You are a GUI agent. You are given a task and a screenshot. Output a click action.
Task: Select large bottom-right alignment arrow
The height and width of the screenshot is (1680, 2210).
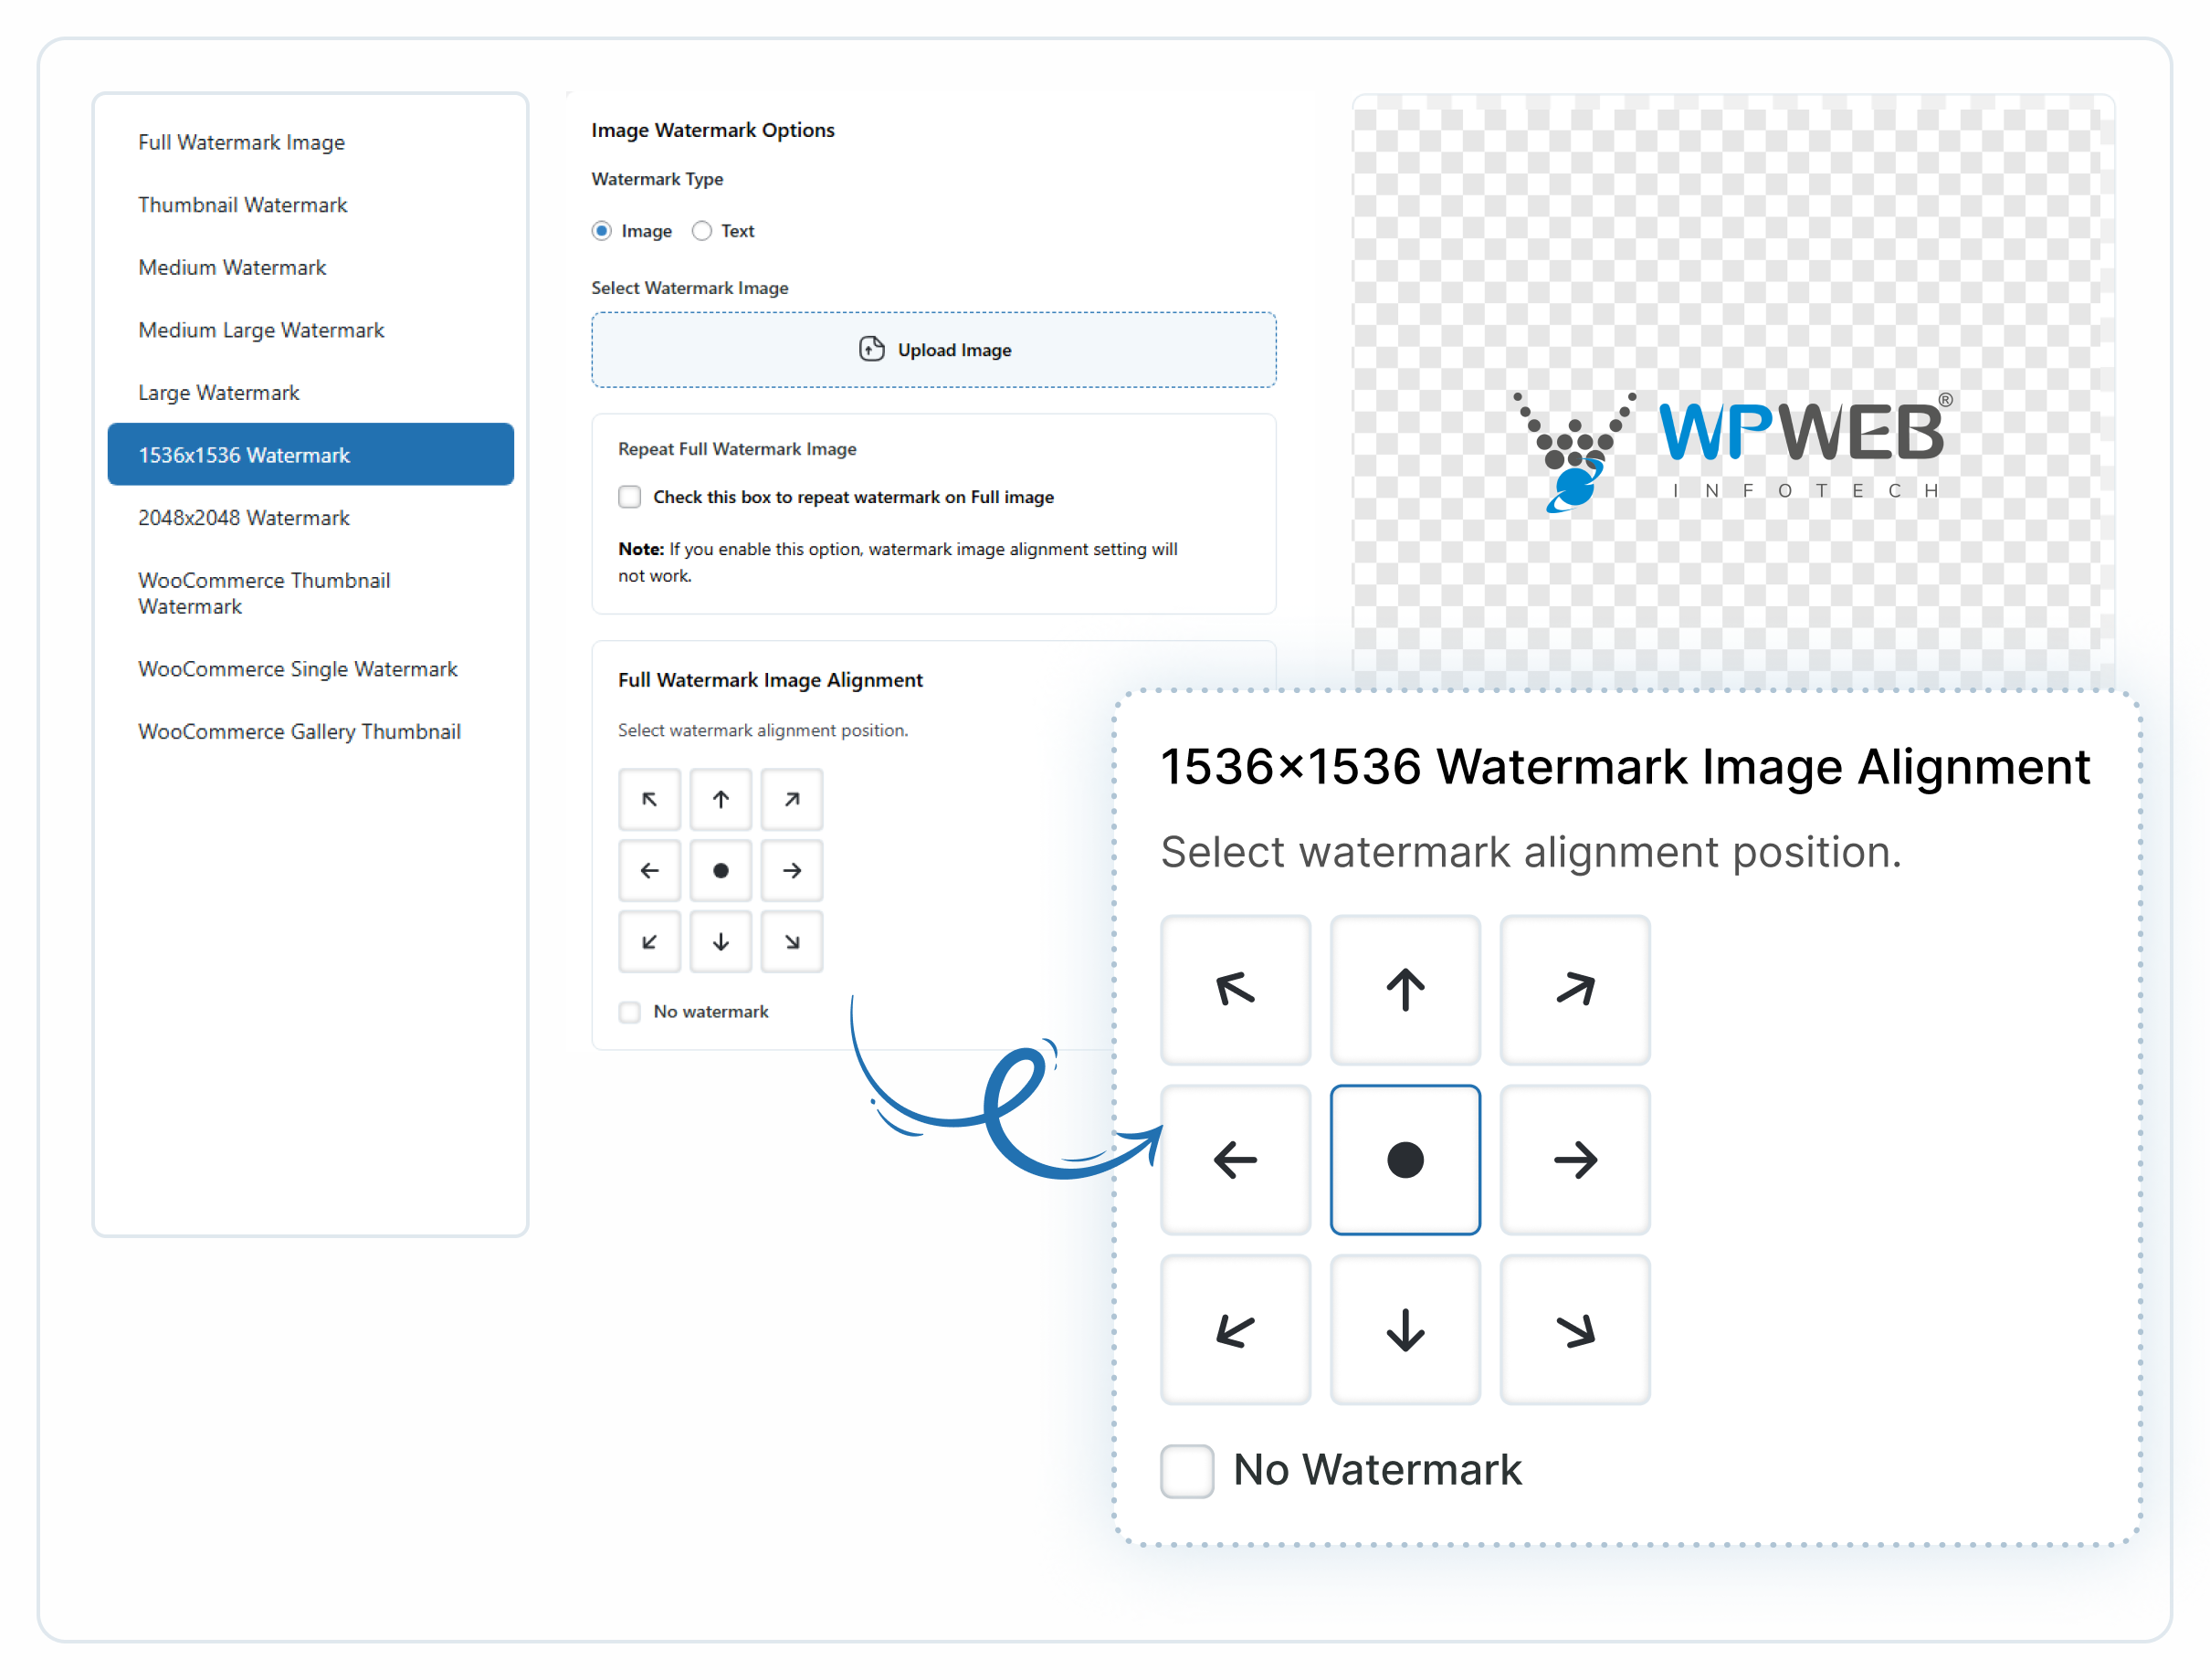[x=1574, y=1330]
